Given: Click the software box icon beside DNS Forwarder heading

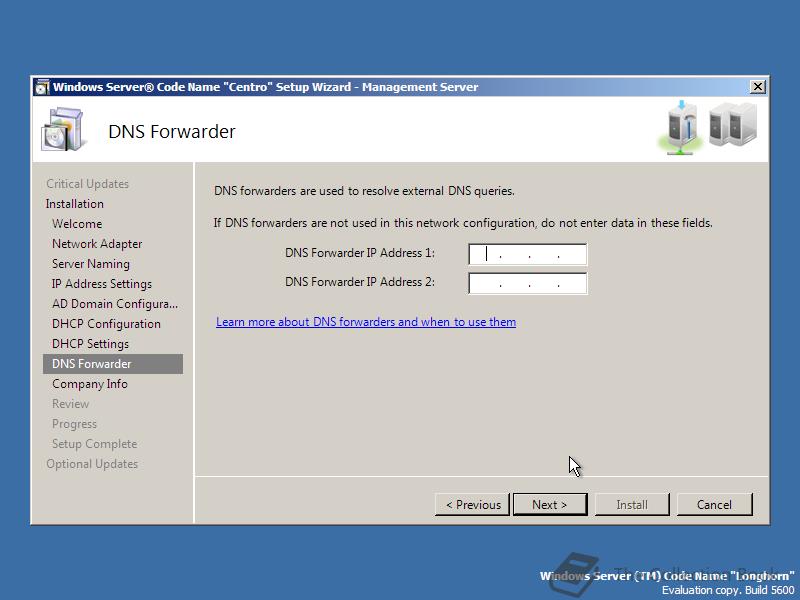Looking at the screenshot, I should (62, 130).
